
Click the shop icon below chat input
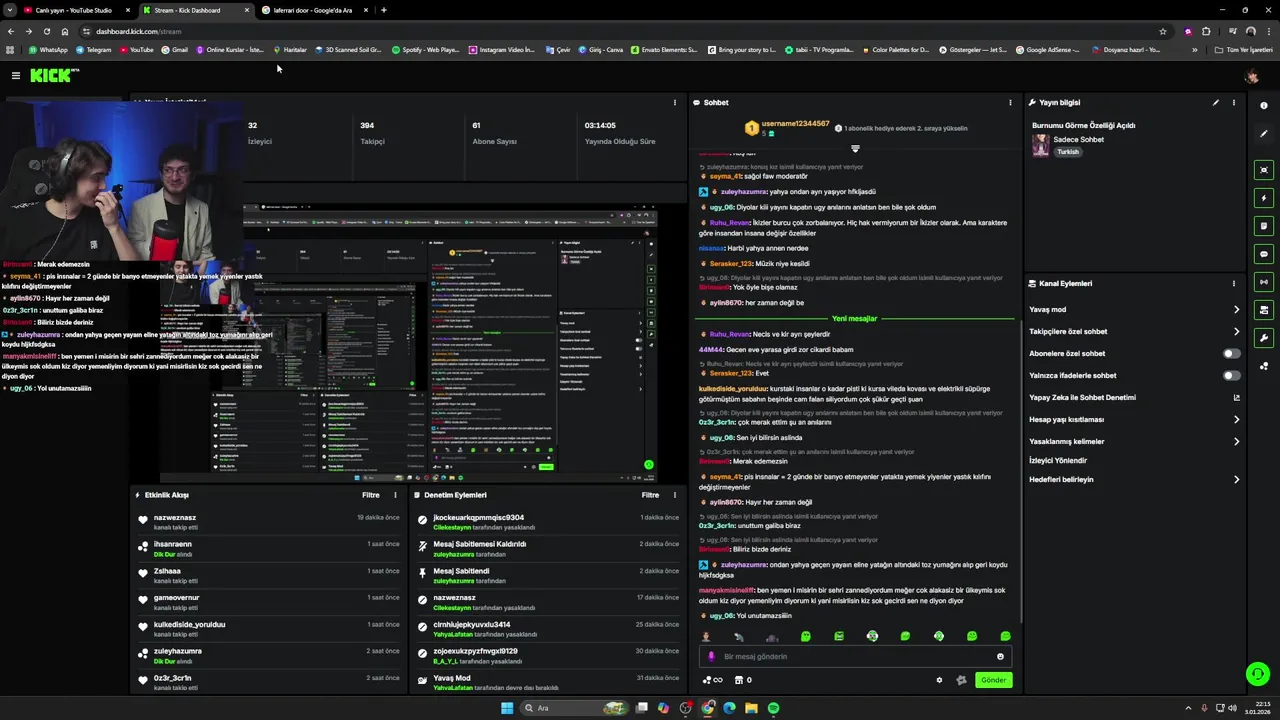click(x=739, y=680)
